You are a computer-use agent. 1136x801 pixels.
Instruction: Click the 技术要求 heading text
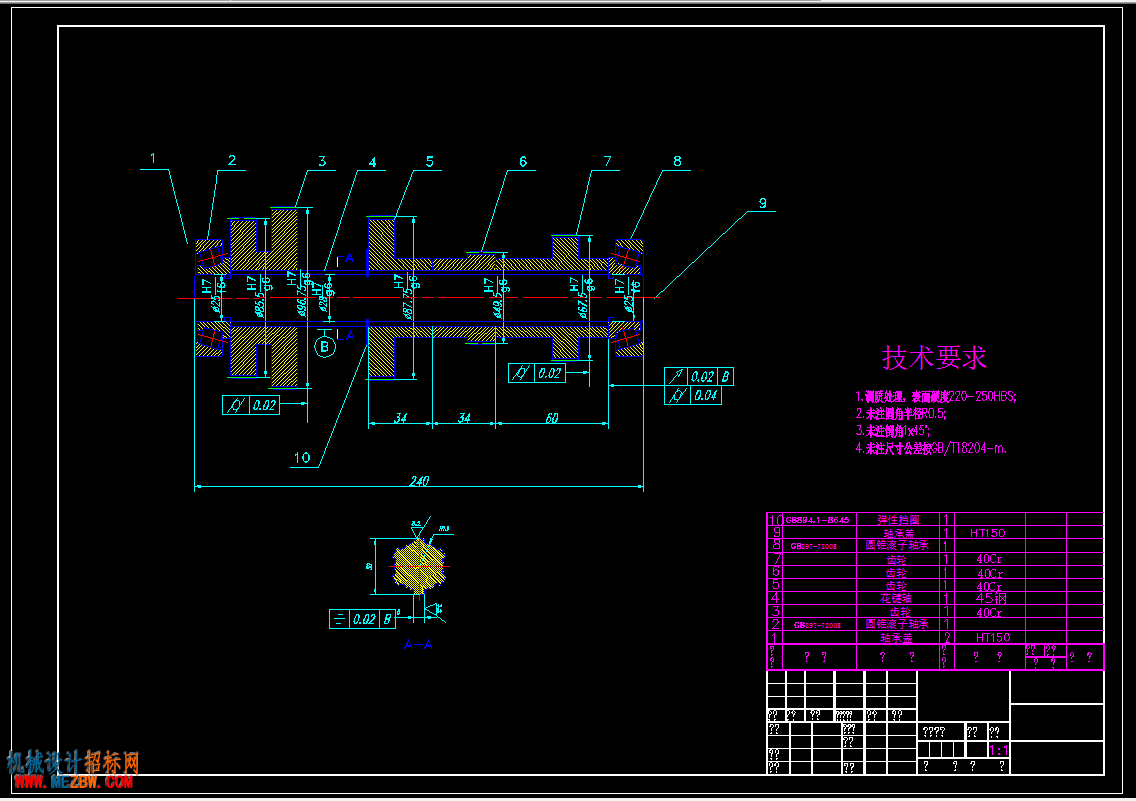coord(934,357)
